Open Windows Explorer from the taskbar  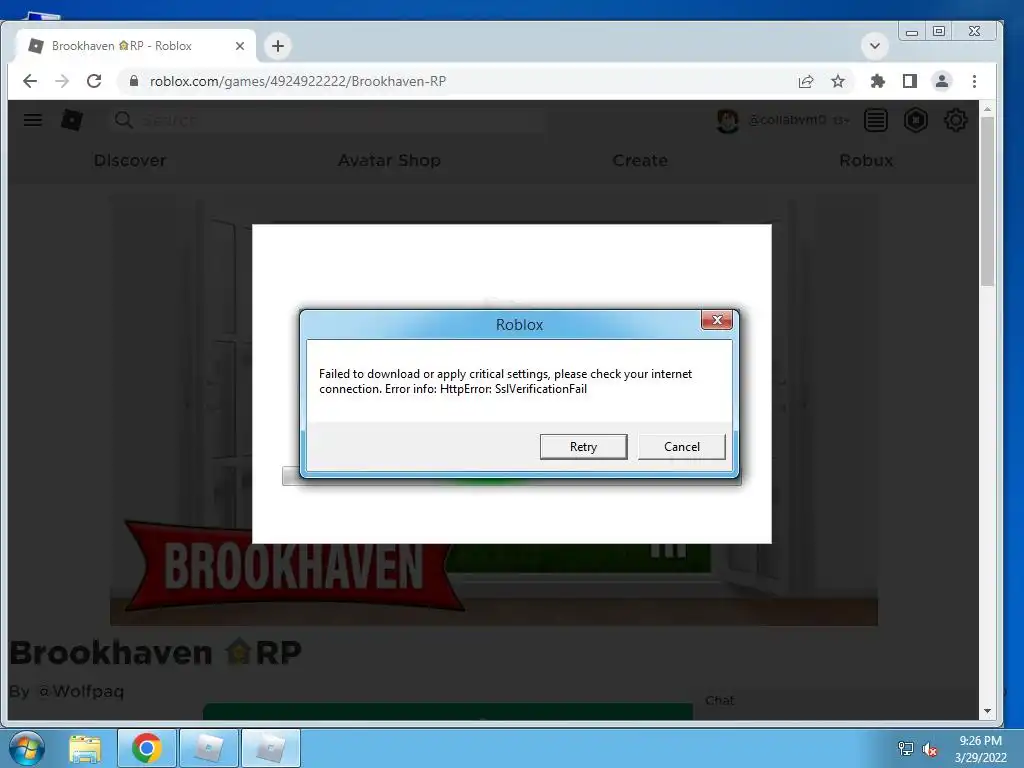pos(85,748)
